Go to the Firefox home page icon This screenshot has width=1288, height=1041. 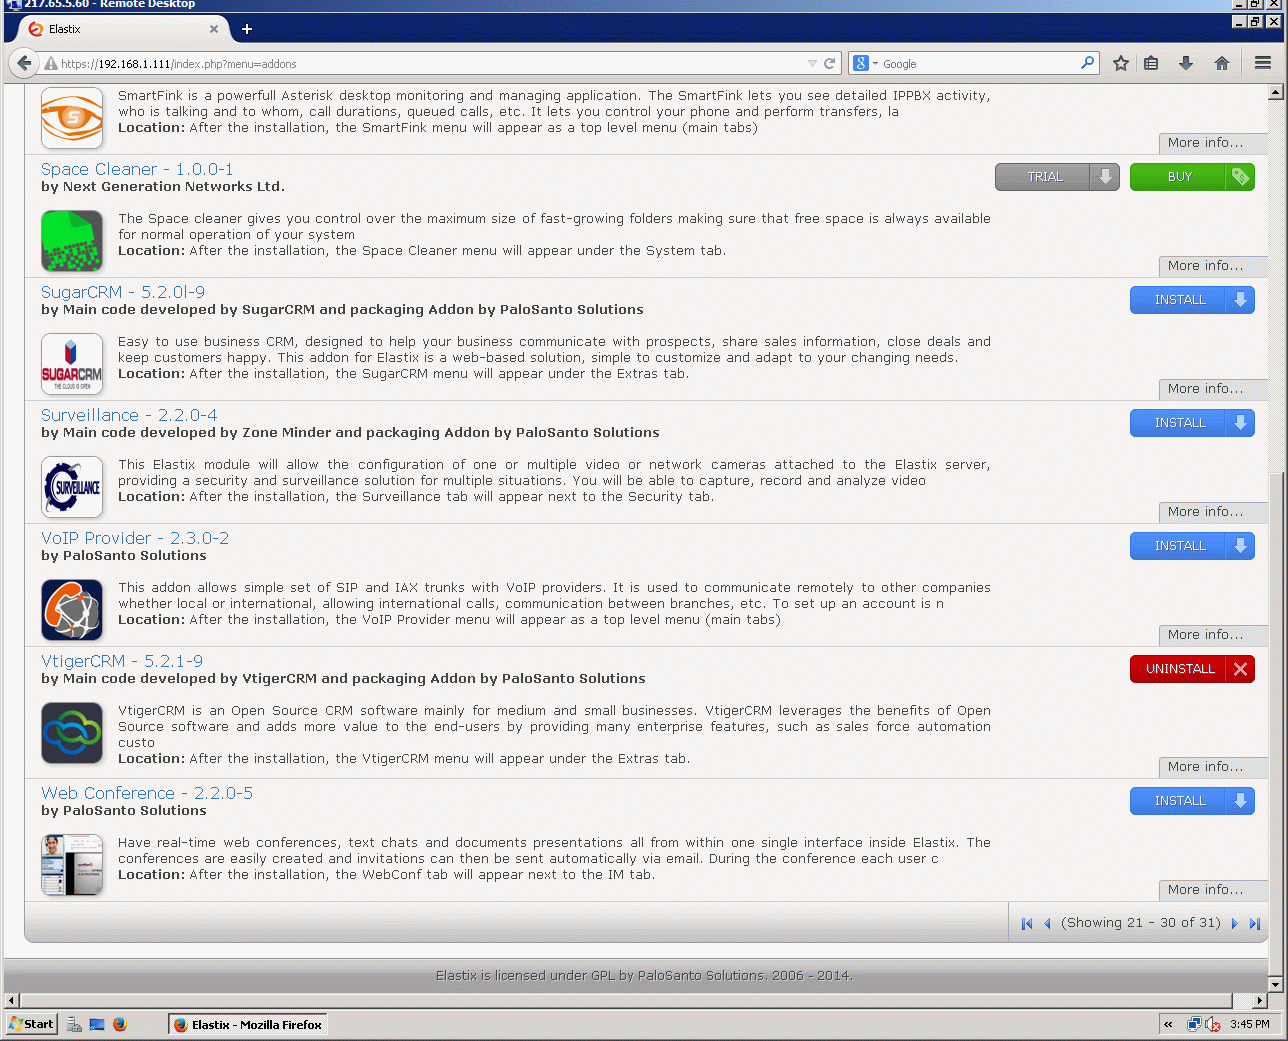point(1222,63)
